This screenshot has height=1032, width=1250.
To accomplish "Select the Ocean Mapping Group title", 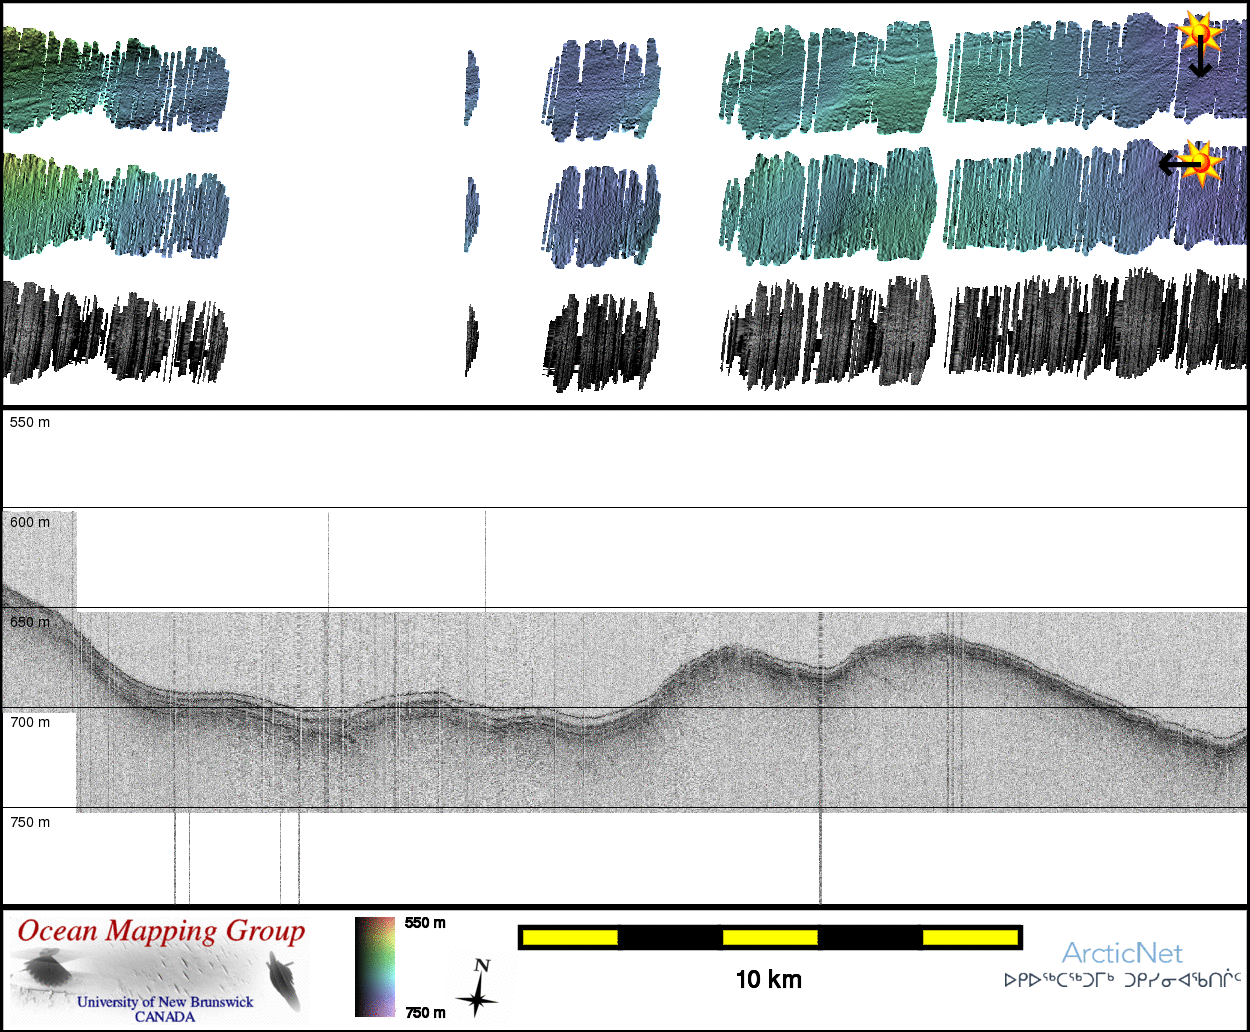I will coord(161,931).
